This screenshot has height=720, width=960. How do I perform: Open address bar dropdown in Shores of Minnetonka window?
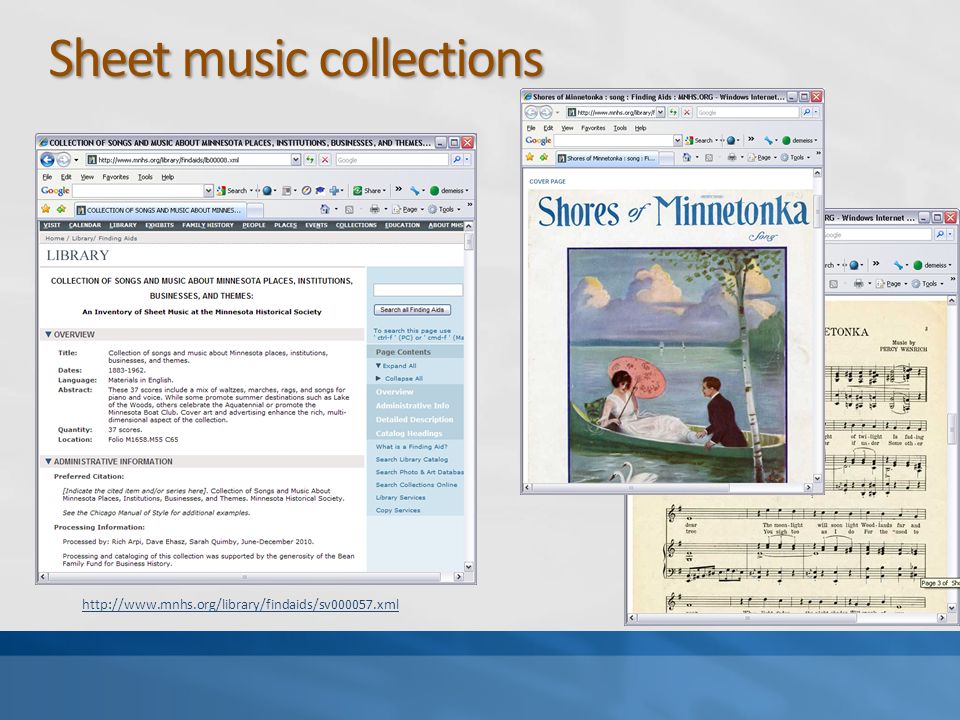[x=661, y=112]
